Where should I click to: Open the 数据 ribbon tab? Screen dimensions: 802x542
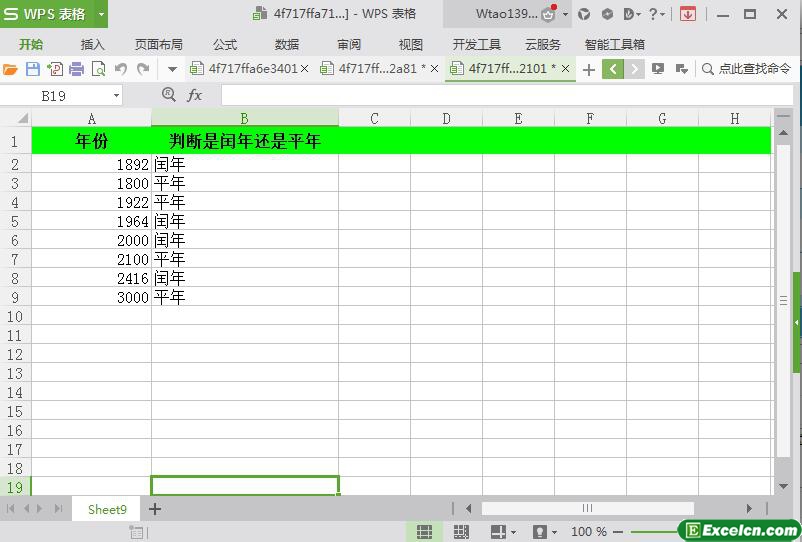point(286,44)
